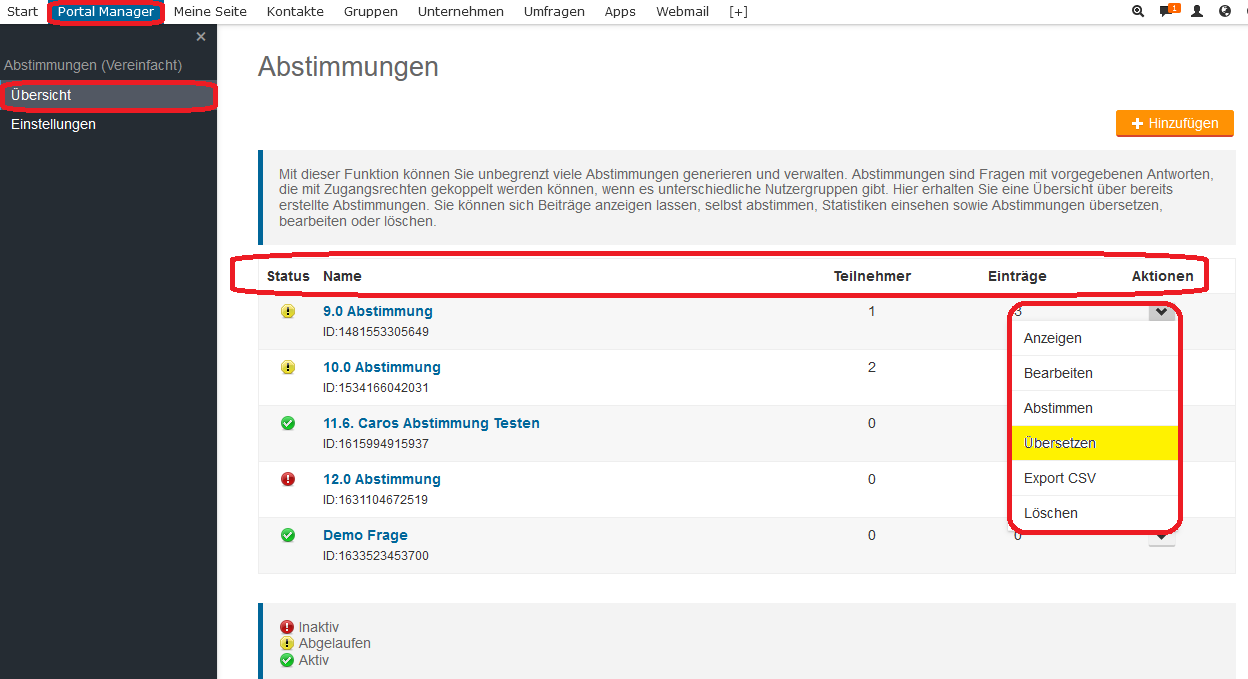The width and height of the screenshot is (1248, 679).
Task: Open Gruppen in top navigation
Action: (371, 12)
